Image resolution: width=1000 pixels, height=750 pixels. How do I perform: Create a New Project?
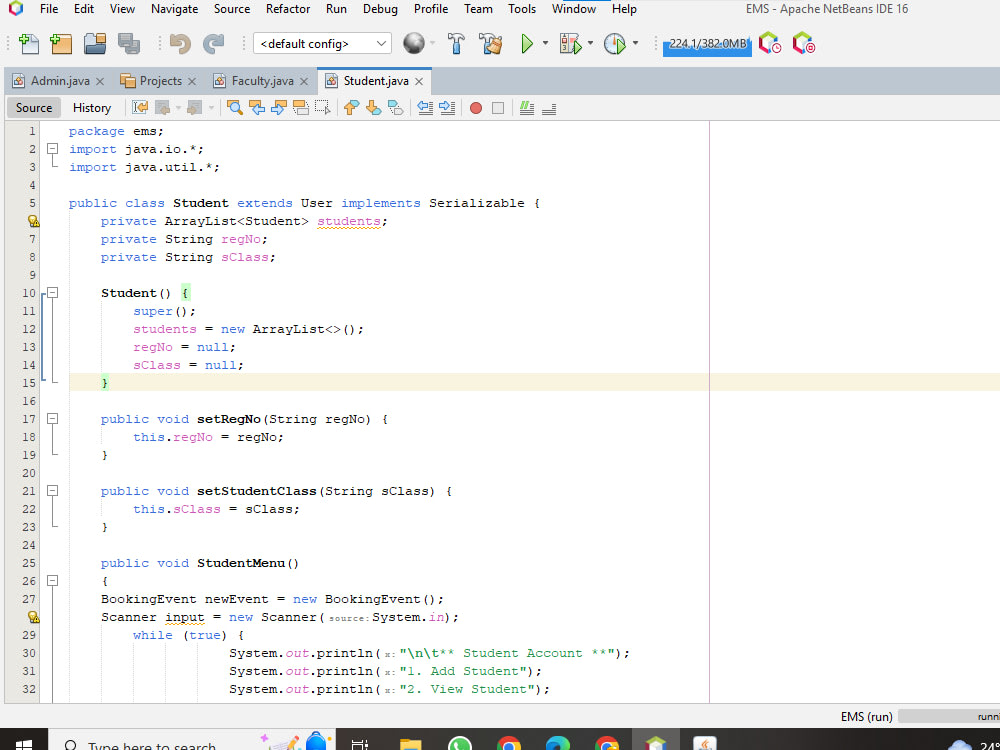[x=60, y=43]
